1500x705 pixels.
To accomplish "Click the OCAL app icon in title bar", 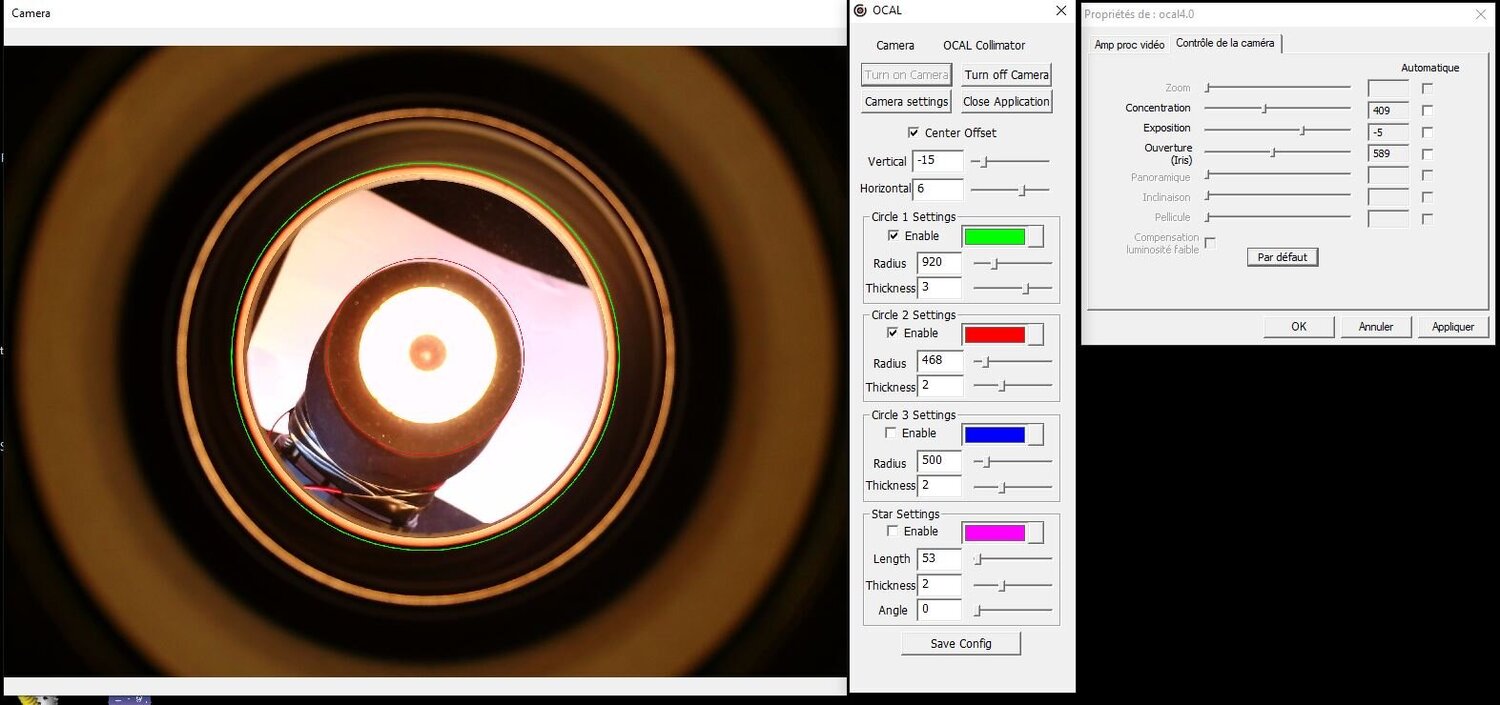I will point(860,11).
